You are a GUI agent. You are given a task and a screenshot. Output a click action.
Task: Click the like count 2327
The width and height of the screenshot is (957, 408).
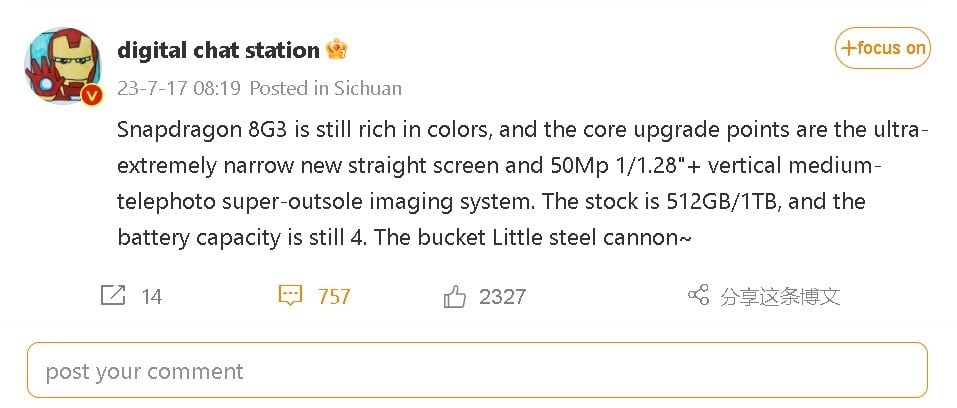tap(502, 297)
